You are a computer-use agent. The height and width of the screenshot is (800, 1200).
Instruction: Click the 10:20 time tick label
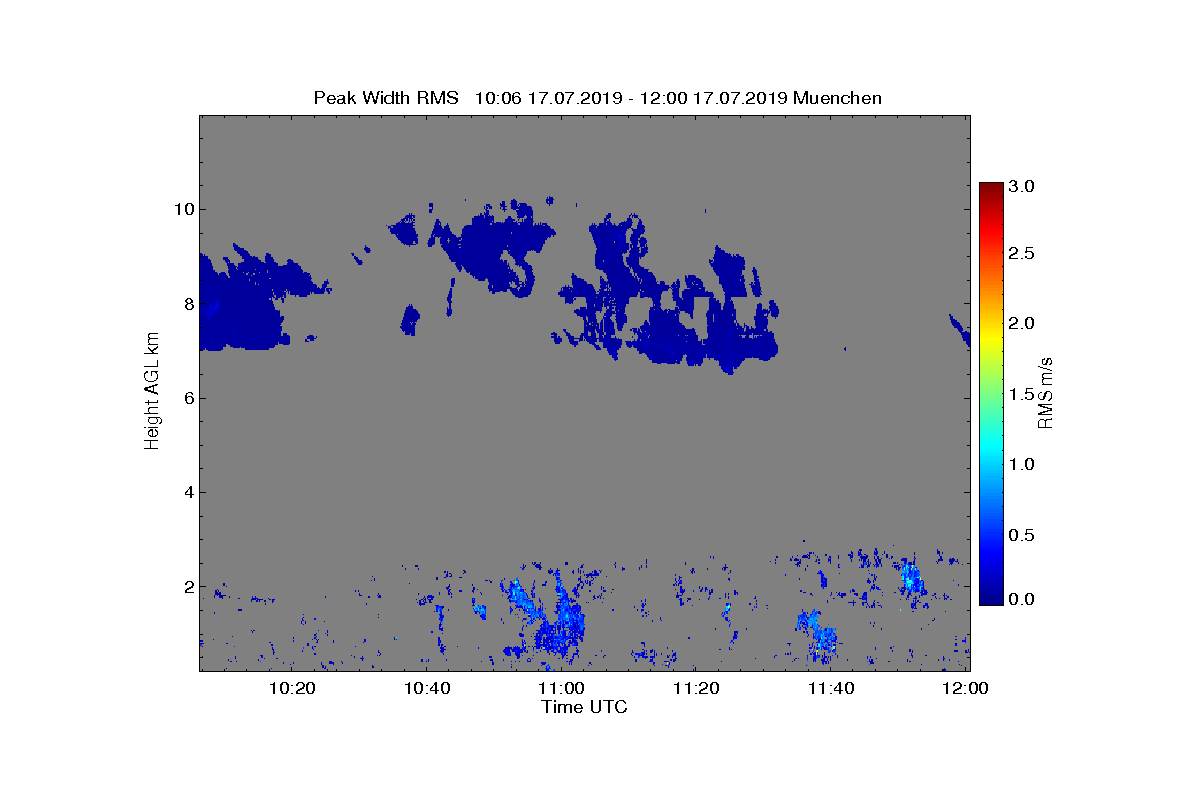293,688
